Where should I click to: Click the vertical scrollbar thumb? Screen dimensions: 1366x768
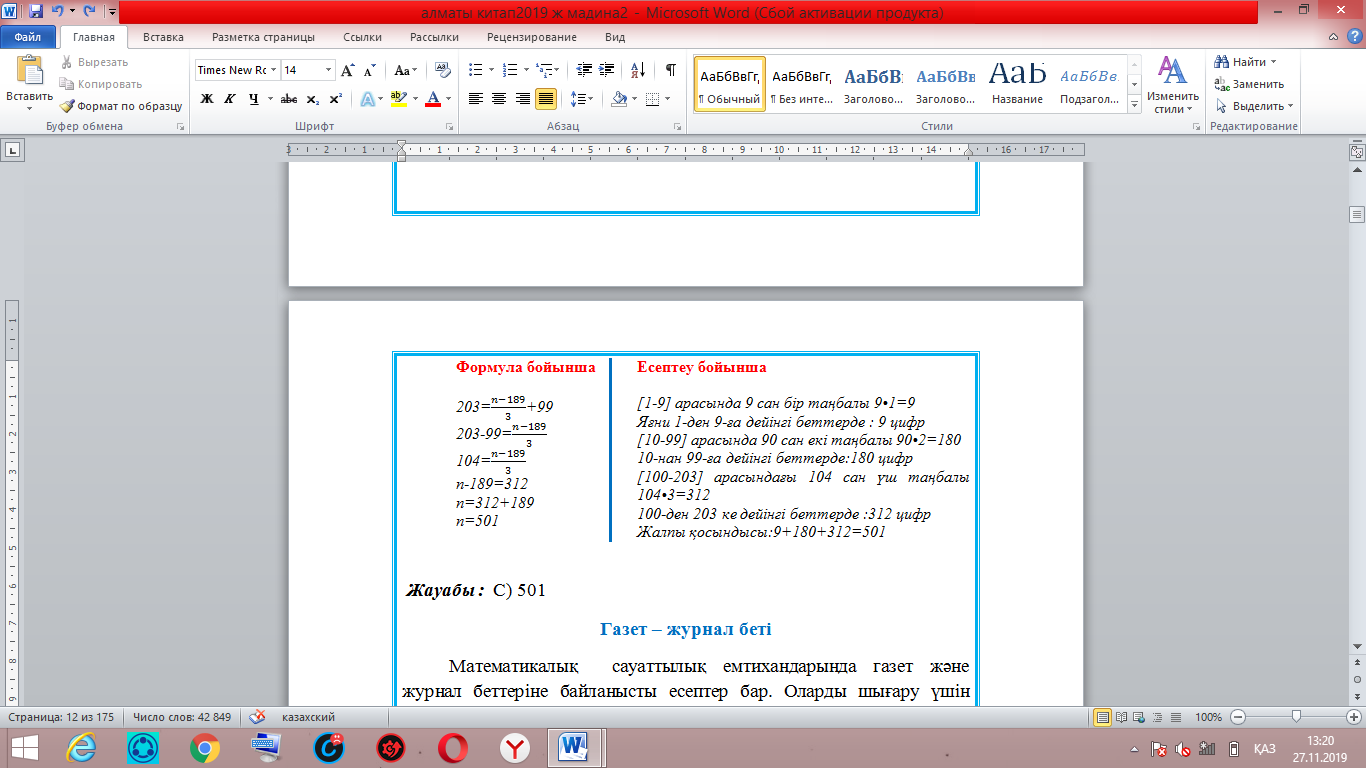1357,214
